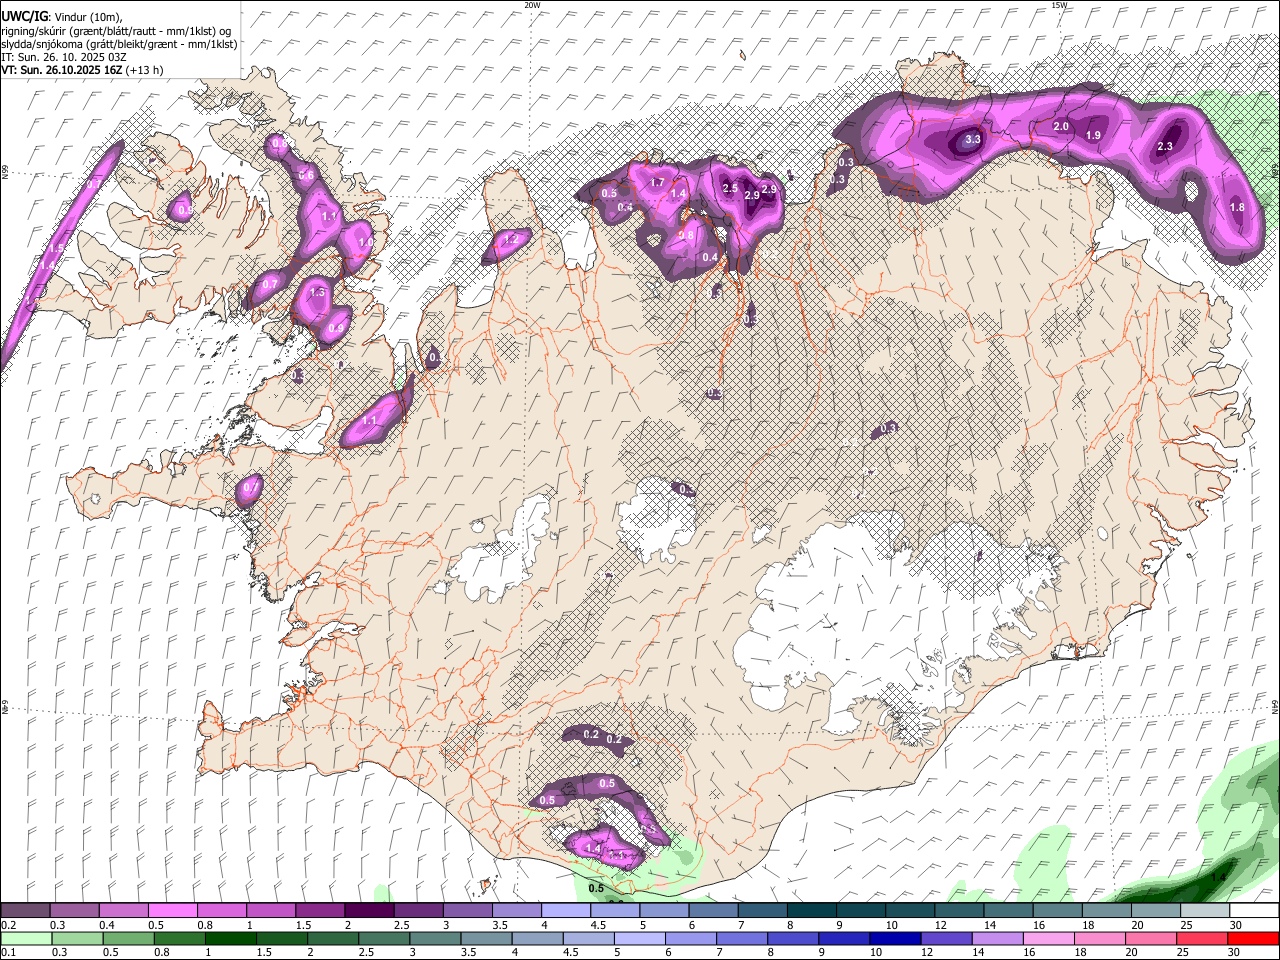Pick lightest green rain swatch after 0.1

[x=26, y=938]
